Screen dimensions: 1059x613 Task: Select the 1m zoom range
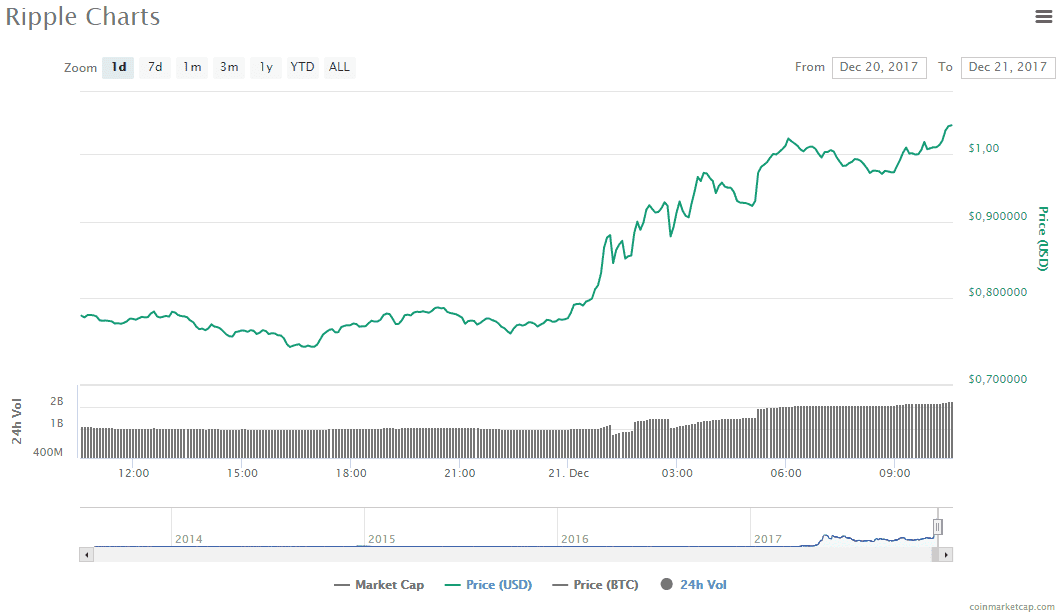click(x=192, y=67)
